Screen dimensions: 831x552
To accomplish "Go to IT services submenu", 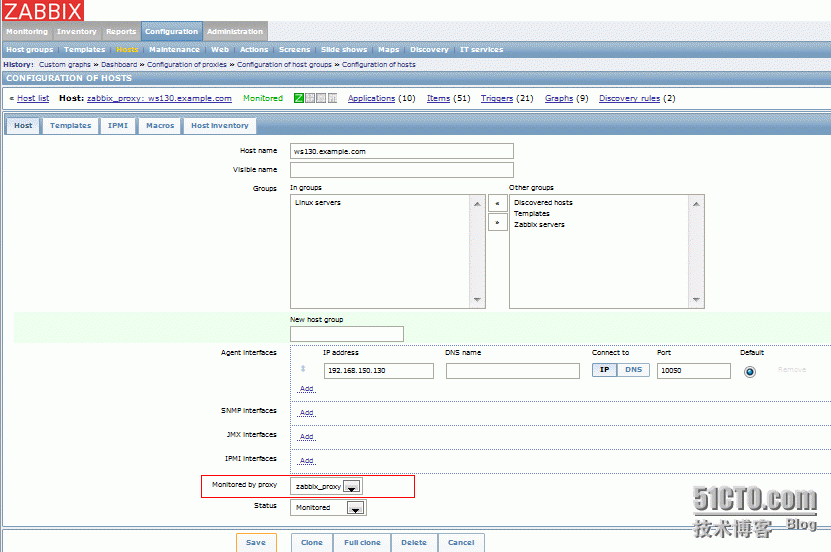I will 481,49.
